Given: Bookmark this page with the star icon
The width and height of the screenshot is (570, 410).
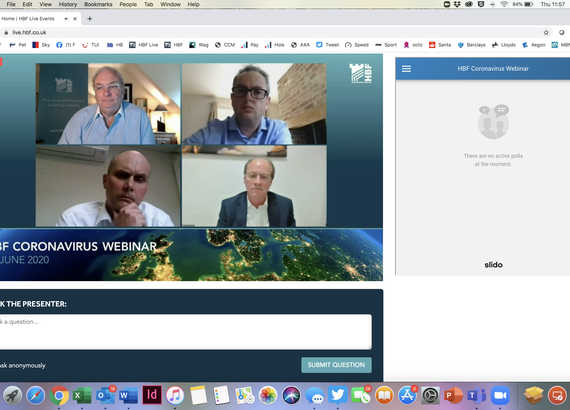Looking at the screenshot, I should coord(546,33).
